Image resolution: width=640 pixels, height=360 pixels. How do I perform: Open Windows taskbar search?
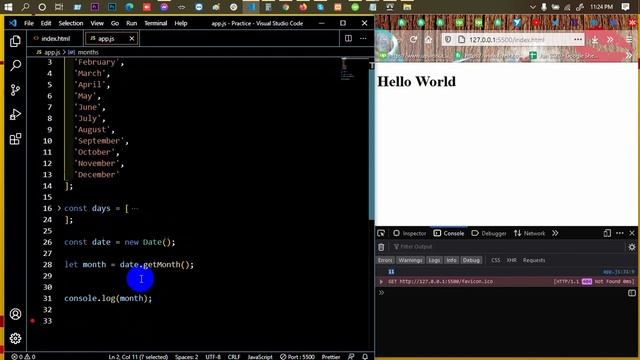coord(25,7)
